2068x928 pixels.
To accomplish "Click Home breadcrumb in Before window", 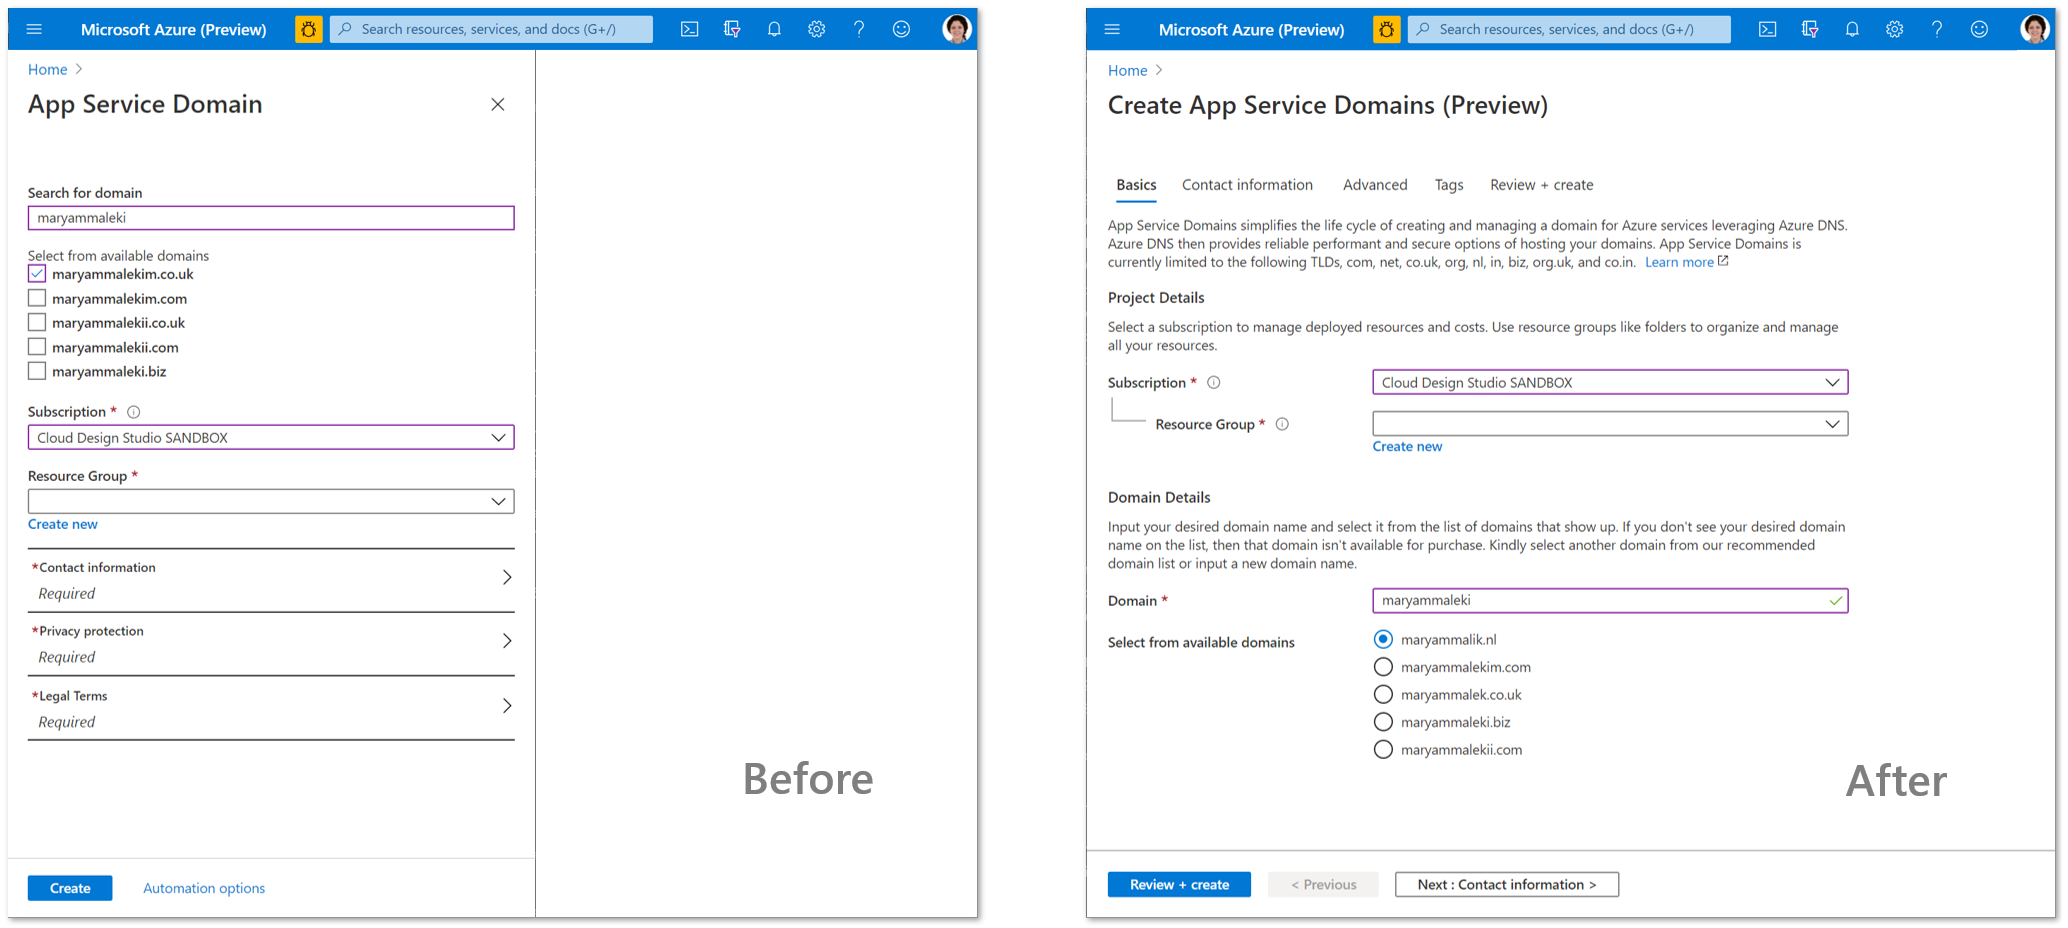I will 48,69.
